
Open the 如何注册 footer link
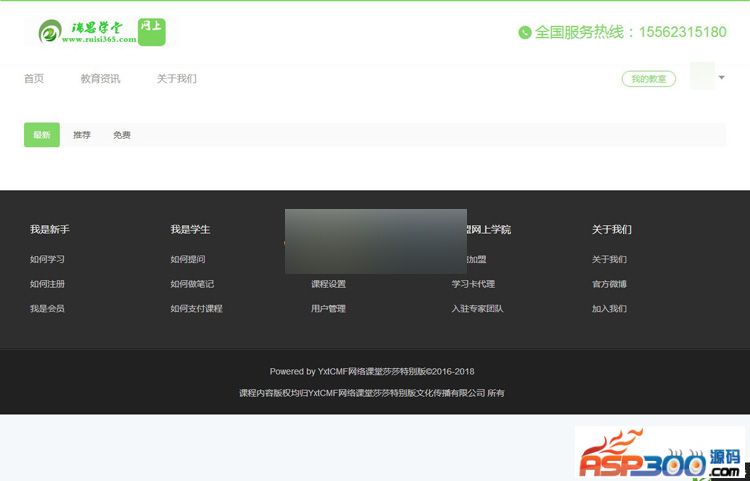(x=47, y=284)
